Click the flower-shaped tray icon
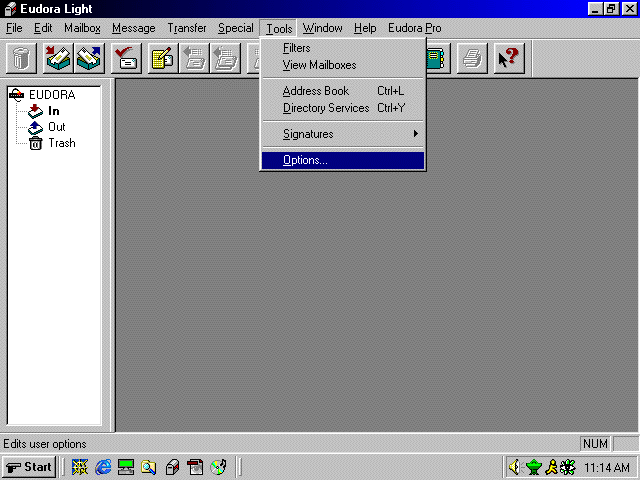 (x=568, y=467)
